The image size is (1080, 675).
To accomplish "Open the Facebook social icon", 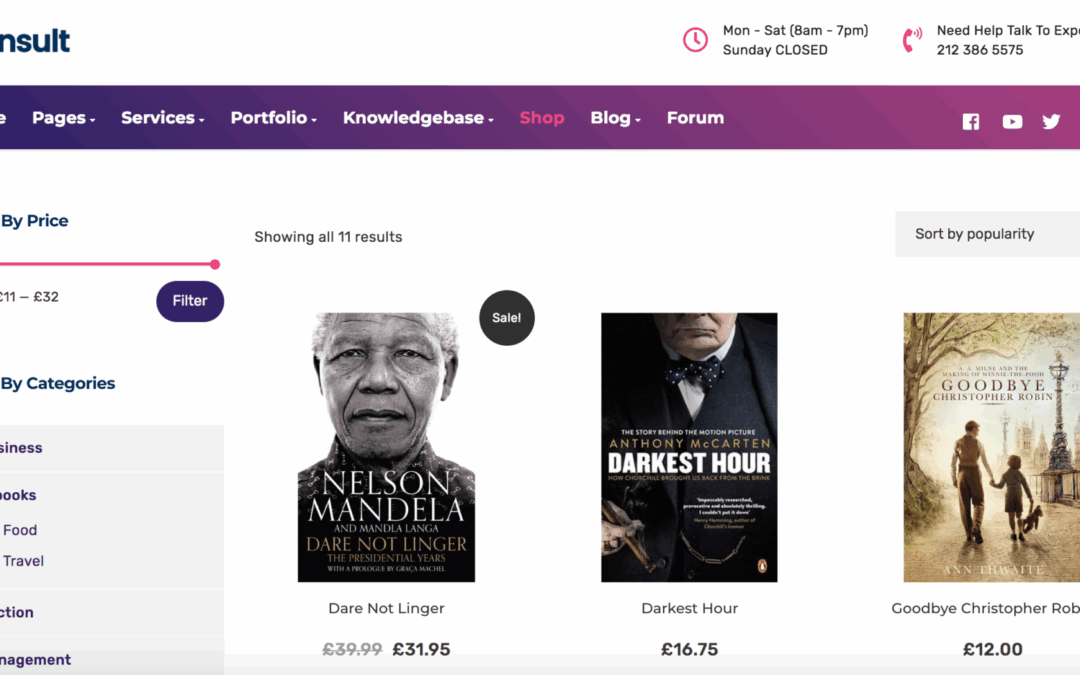I will coord(970,121).
